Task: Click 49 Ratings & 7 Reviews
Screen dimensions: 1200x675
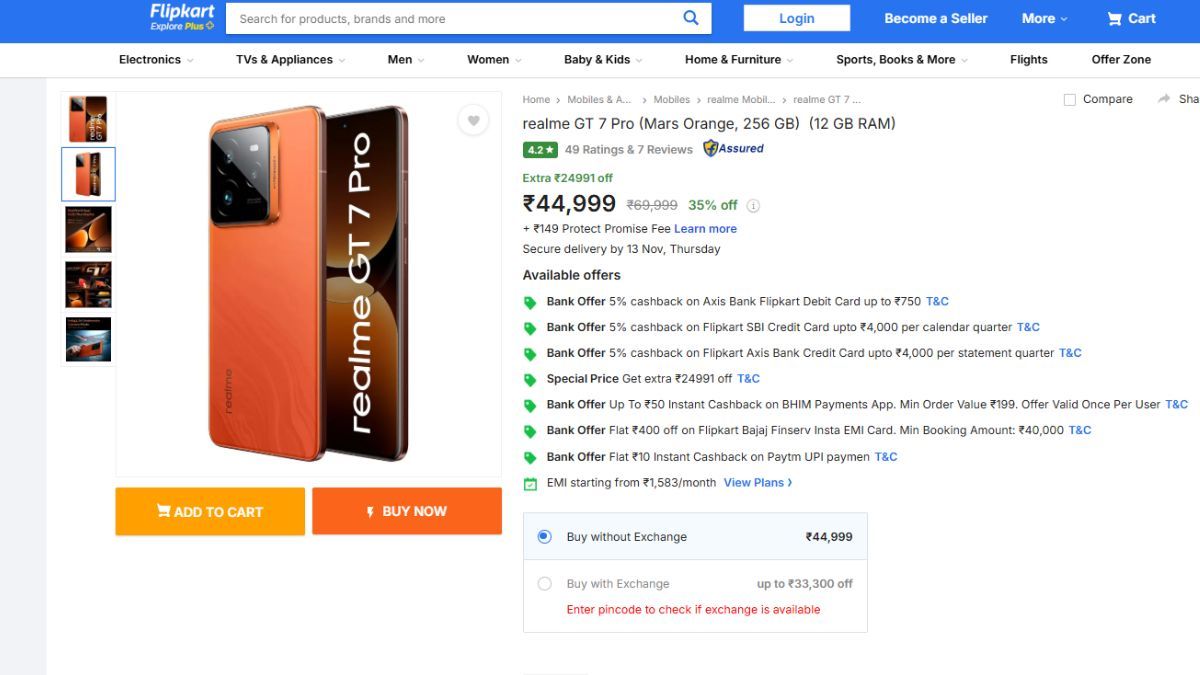Action: (628, 150)
